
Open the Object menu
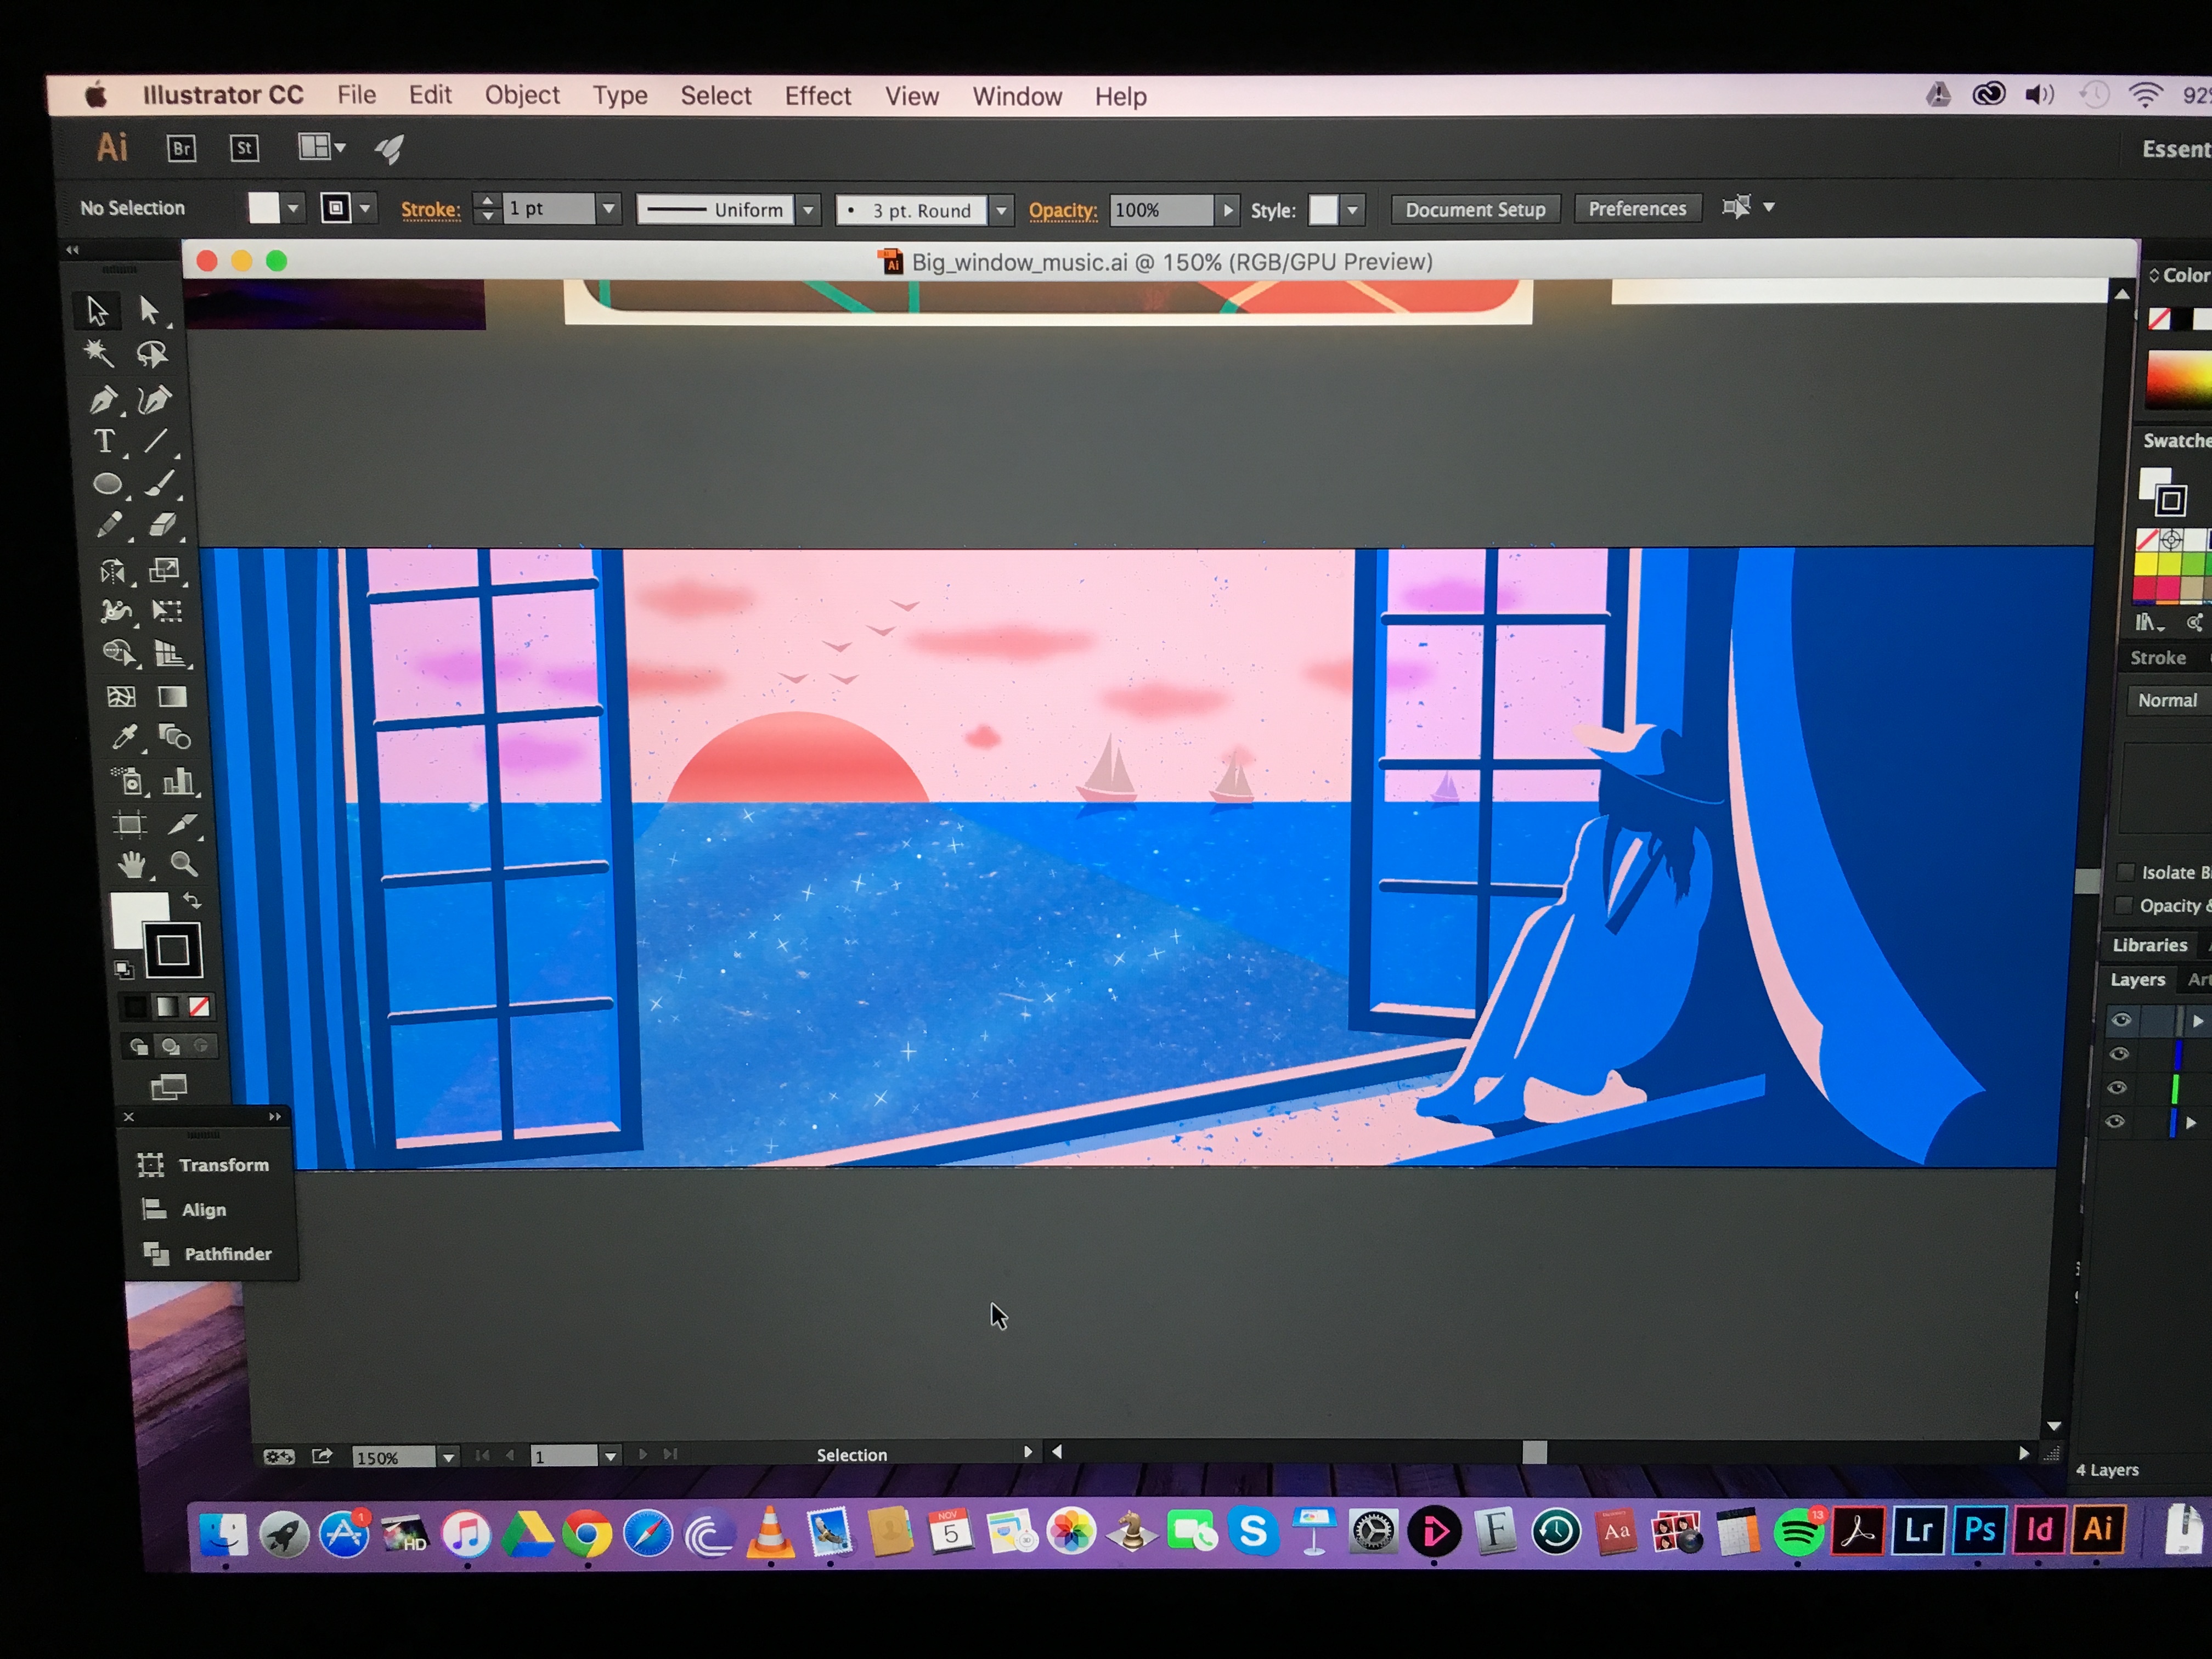(x=522, y=95)
